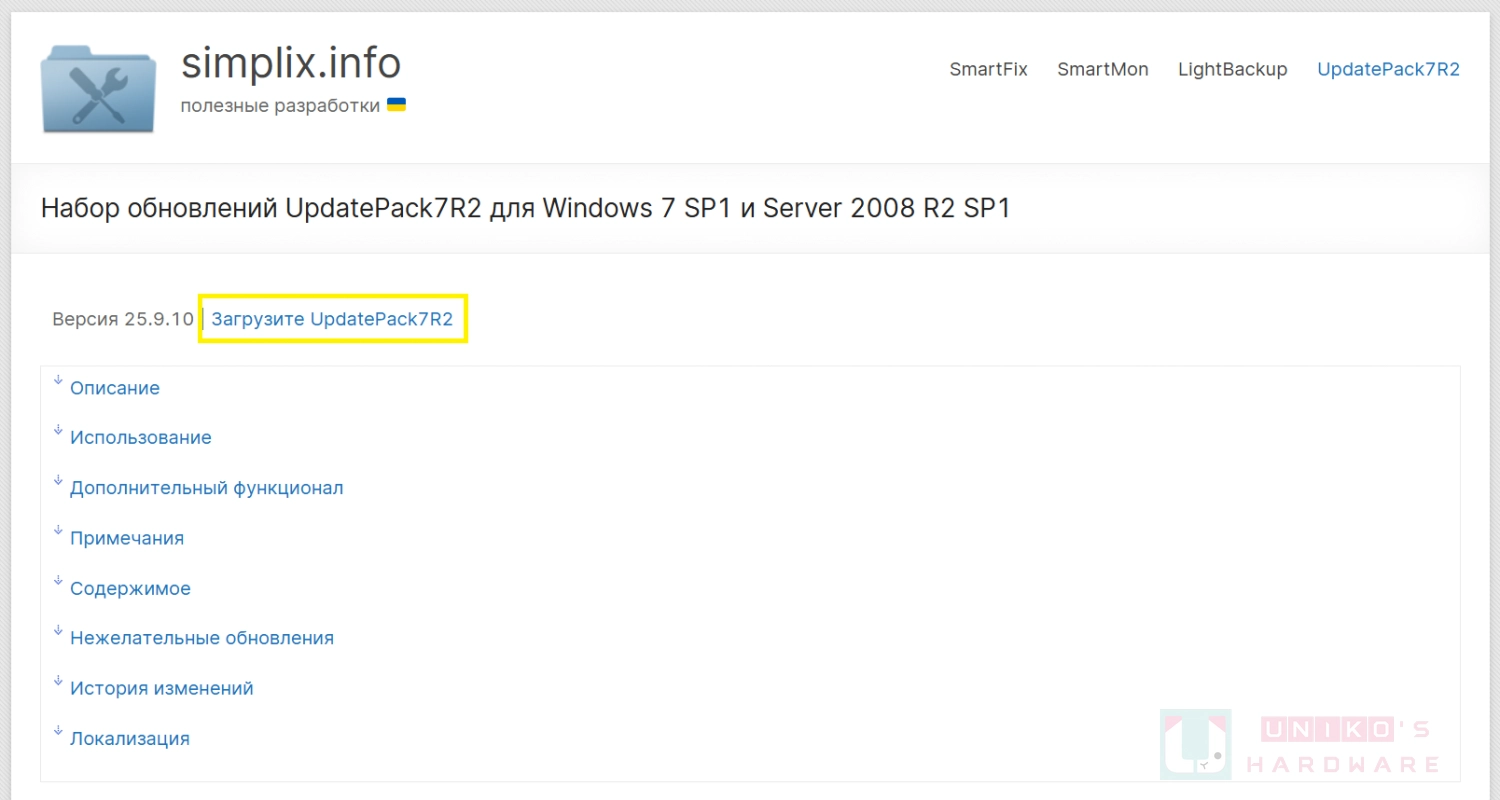
Task: Open the LightBackup navigation link
Action: point(1232,69)
